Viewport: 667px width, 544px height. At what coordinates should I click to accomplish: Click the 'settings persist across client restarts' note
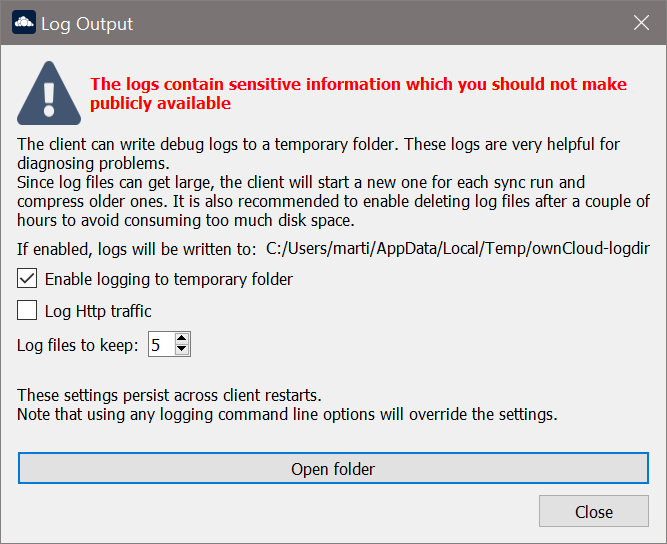(x=169, y=395)
